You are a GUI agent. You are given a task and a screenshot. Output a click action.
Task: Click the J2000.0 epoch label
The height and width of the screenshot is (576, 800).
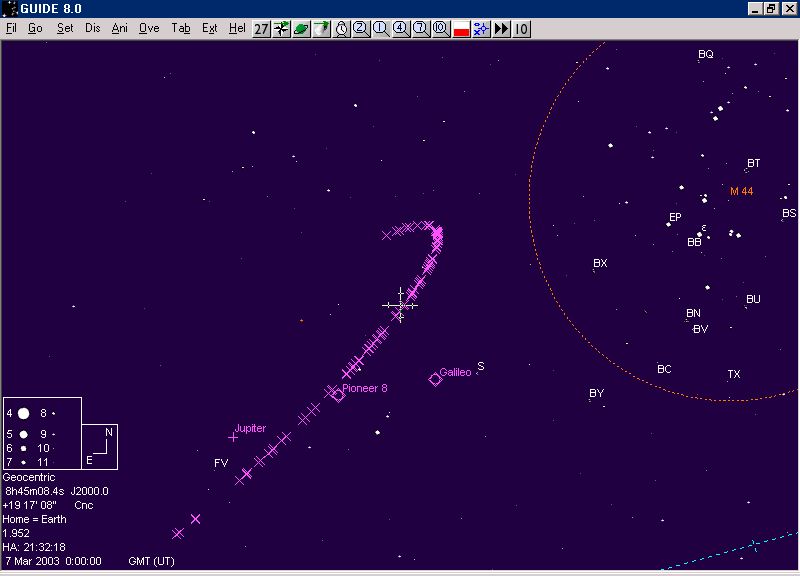coord(89,491)
